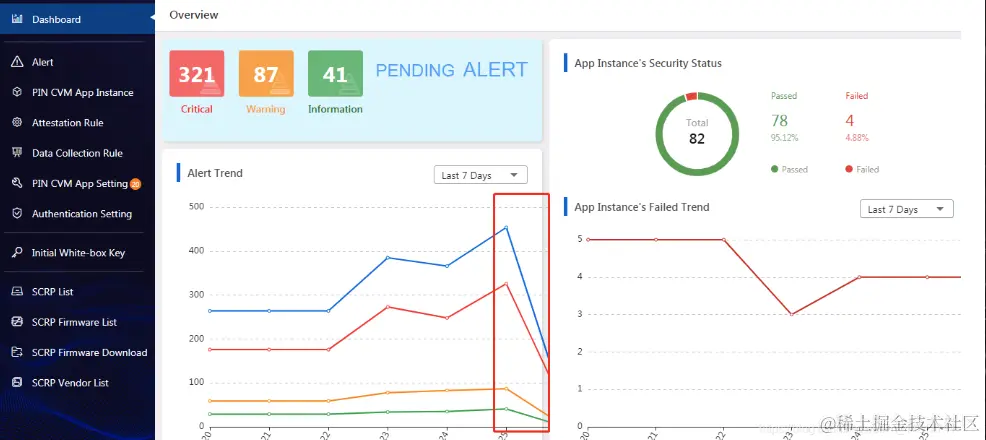Click the Alert triangle icon in sidebar
This screenshot has width=986, height=440.
point(18,62)
